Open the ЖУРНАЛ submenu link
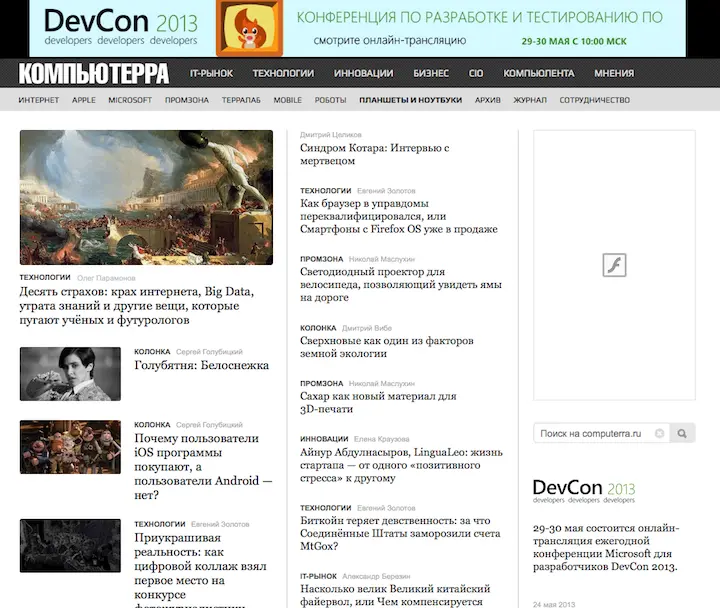 pos(530,100)
